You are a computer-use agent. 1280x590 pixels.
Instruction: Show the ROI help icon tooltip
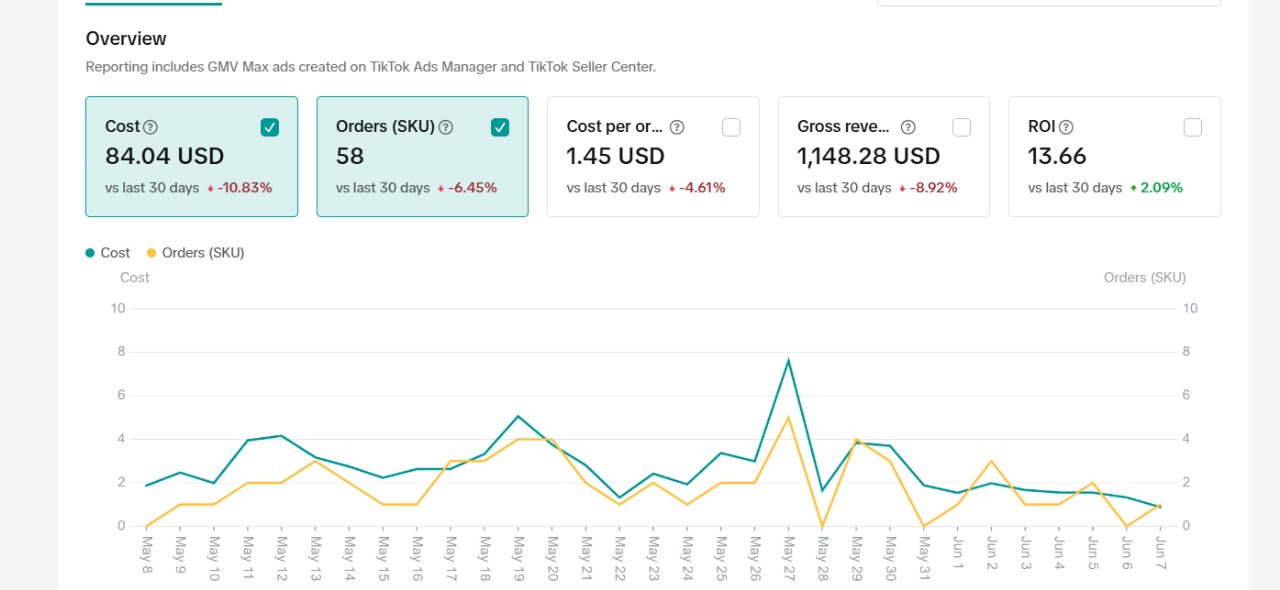coord(1066,127)
